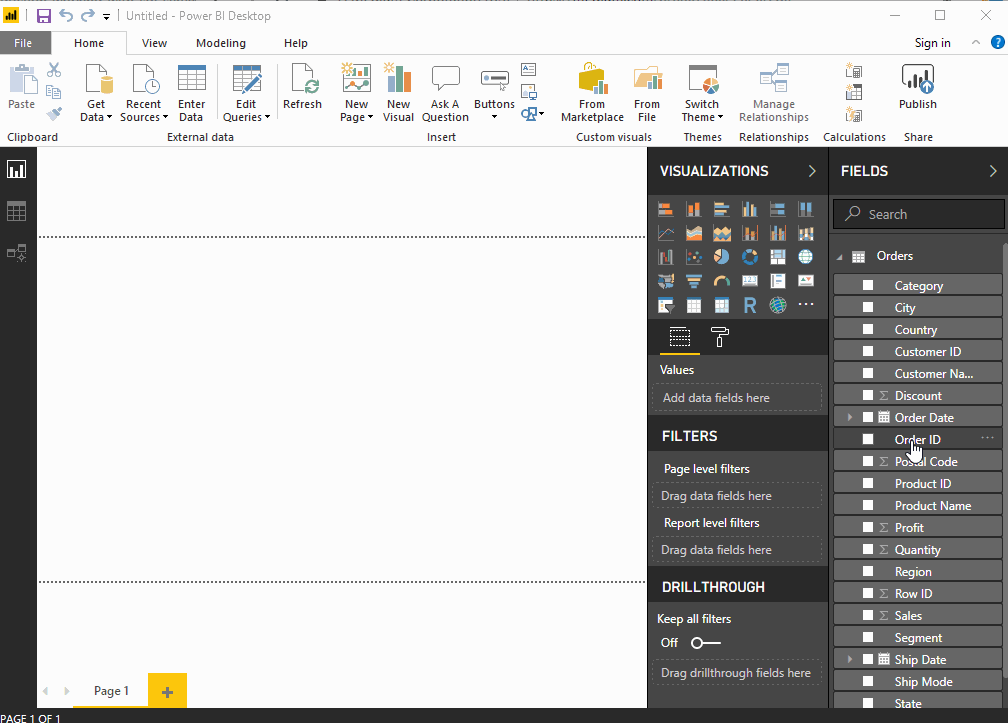Check the City field checkbox
The height and width of the screenshot is (723, 1008).
[868, 307]
